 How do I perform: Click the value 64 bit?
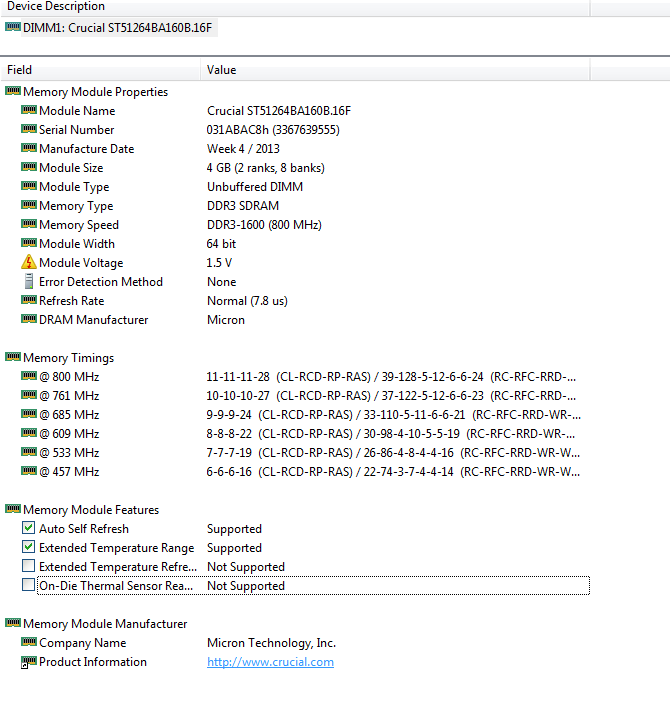pos(221,244)
